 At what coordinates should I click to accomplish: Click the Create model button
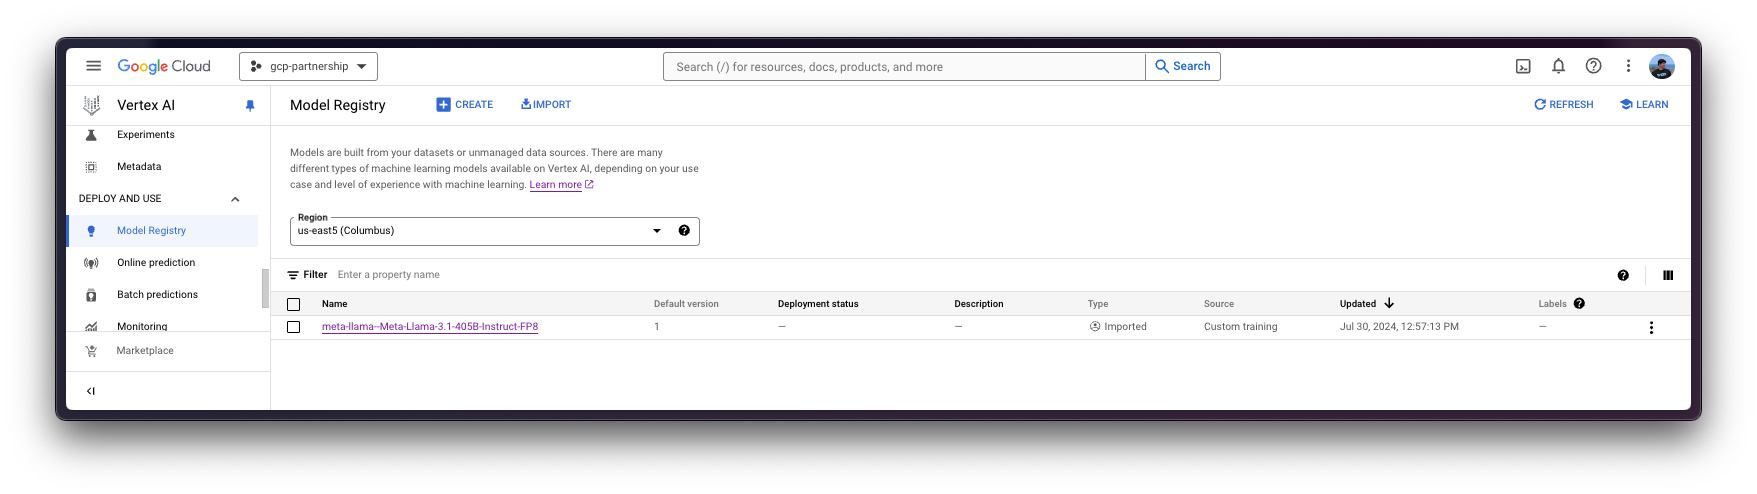[465, 105]
